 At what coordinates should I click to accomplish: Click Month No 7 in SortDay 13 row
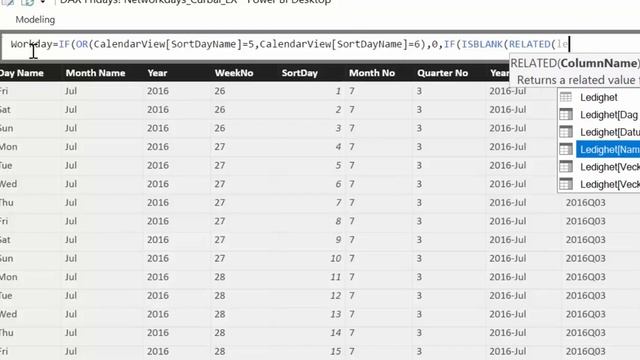point(352,314)
